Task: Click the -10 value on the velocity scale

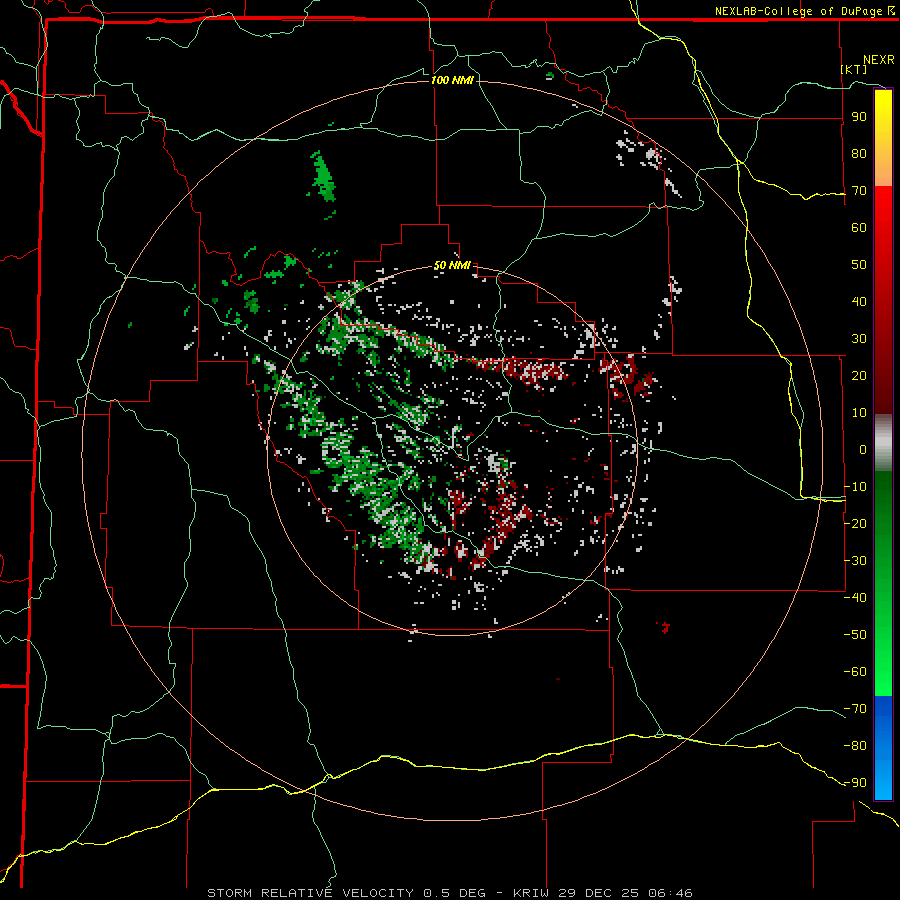Action: coord(855,487)
